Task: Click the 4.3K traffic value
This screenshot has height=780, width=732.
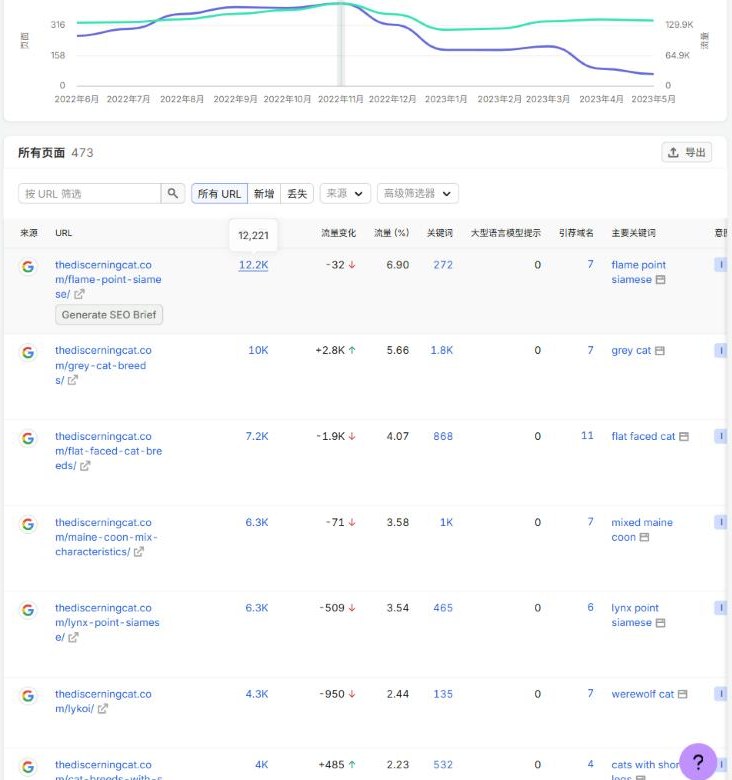Action: (x=257, y=694)
